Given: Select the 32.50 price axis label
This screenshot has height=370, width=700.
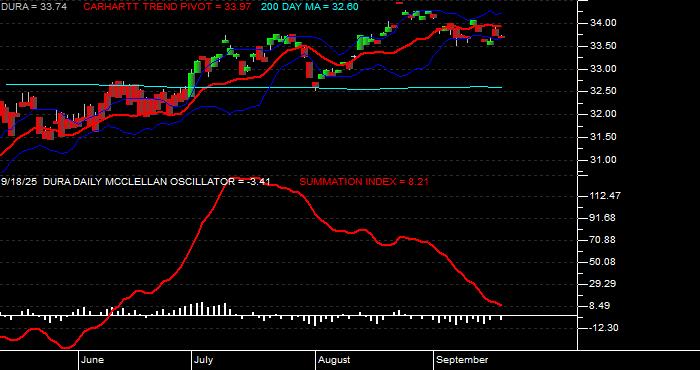Looking at the screenshot, I should coord(604,91).
